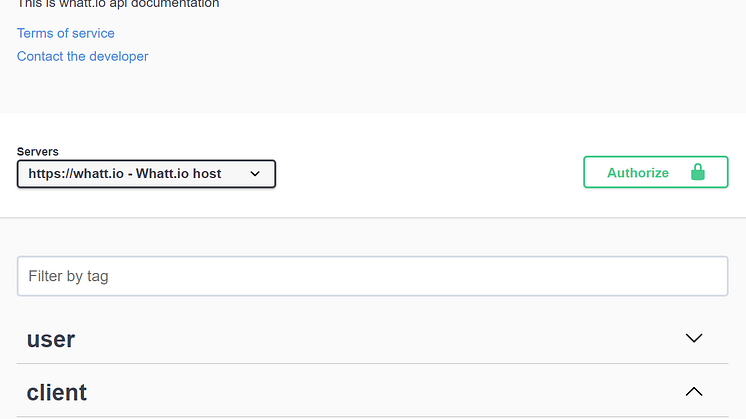Click the Authorize button
The width and height of the screenshot is (746, 419).
656,172
